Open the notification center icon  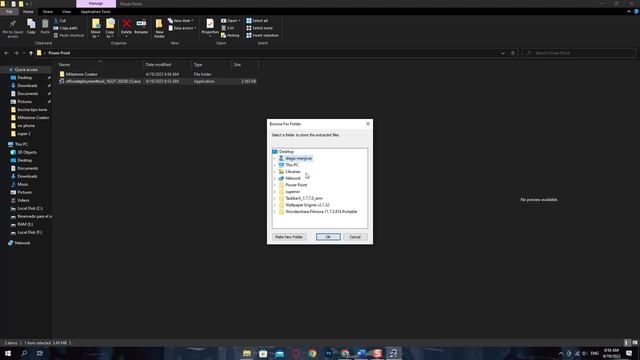point(629,353)
